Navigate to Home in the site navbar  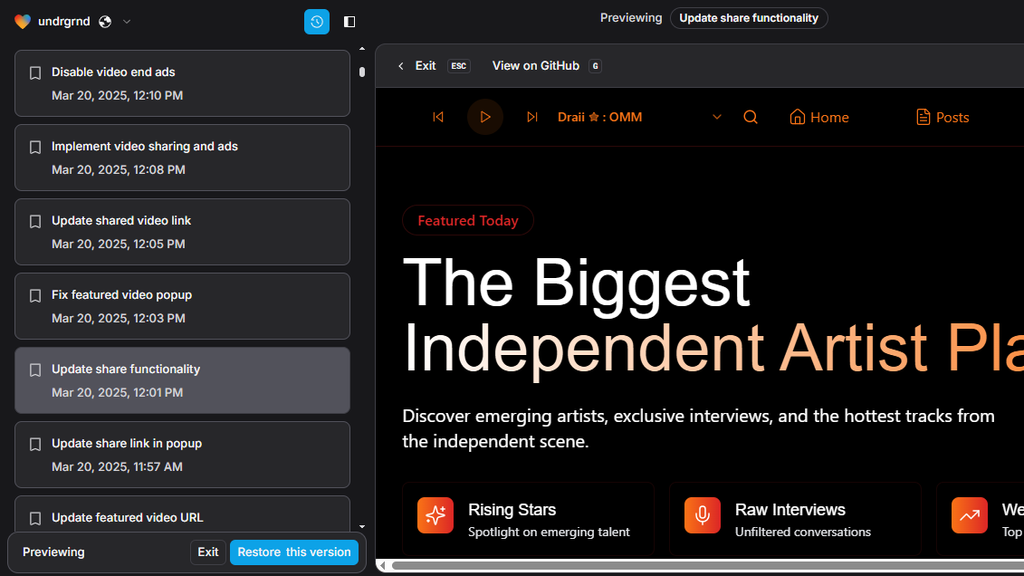(818, 117)
